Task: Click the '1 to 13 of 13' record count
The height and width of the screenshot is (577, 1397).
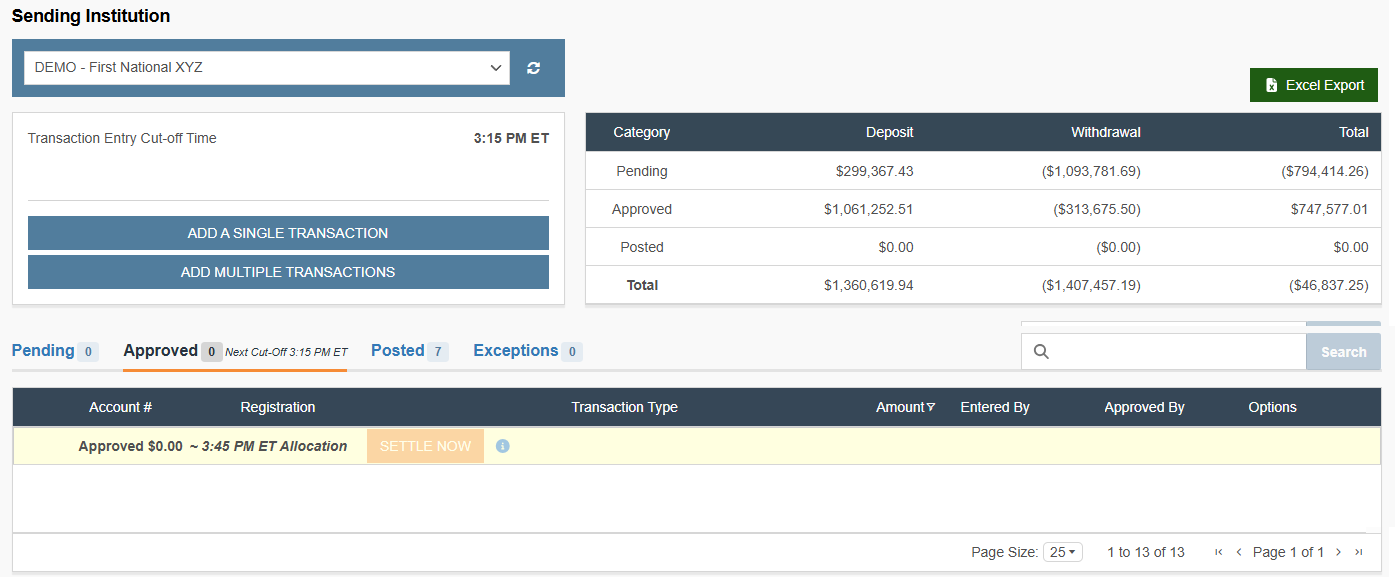Action: 1146,552
